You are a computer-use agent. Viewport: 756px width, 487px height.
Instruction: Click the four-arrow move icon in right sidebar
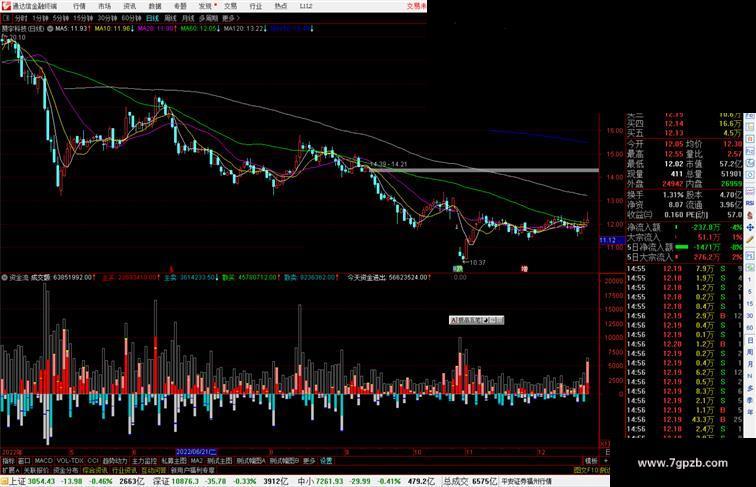[x=750, y=228]
